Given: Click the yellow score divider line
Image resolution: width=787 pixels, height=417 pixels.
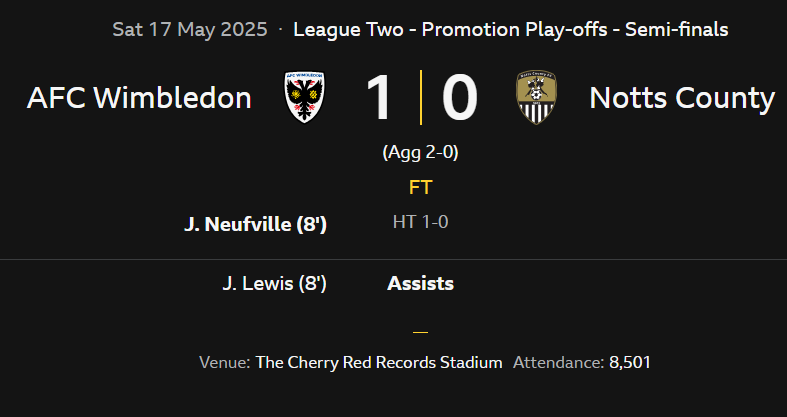Looking at the screenshot, I should [421, 97].
